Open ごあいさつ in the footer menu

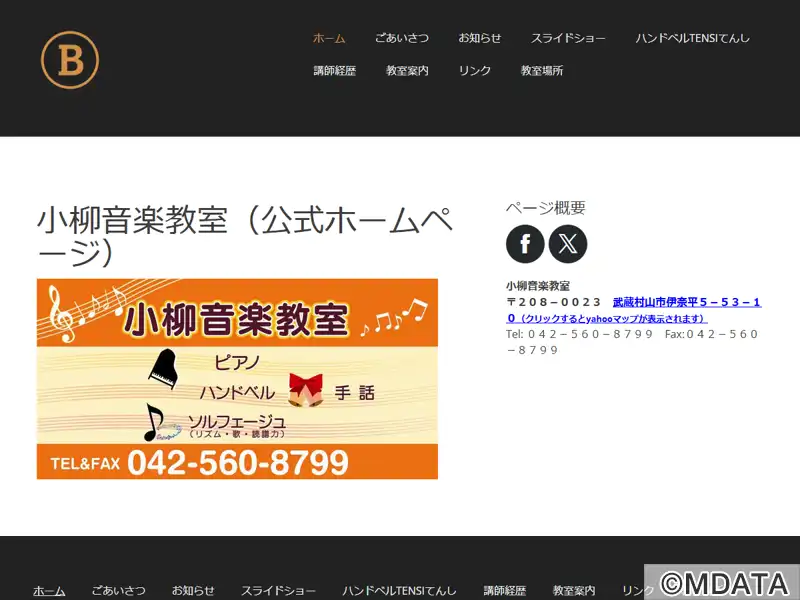tap(118, 590)
